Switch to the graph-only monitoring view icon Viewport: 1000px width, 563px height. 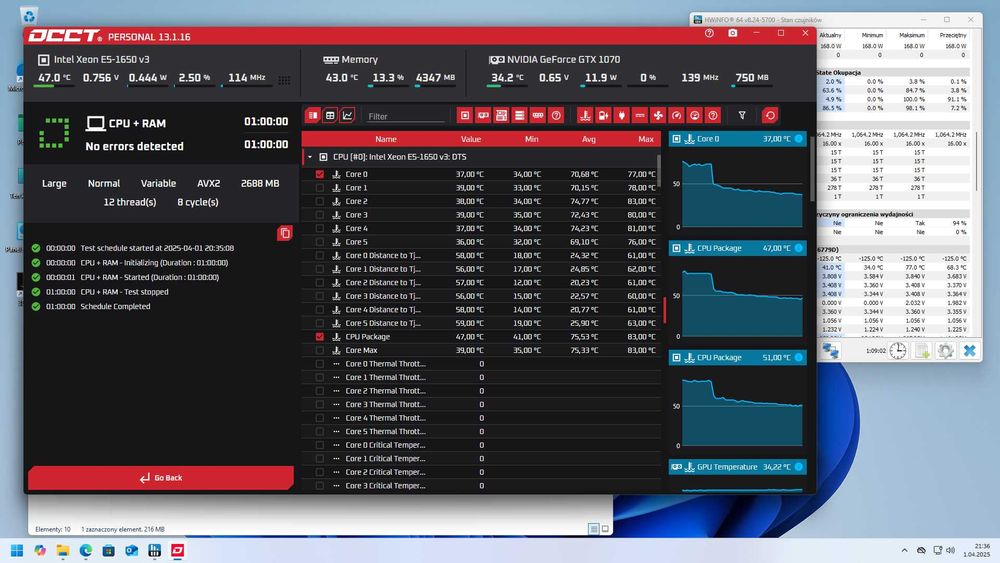click(x=347, y=115)
